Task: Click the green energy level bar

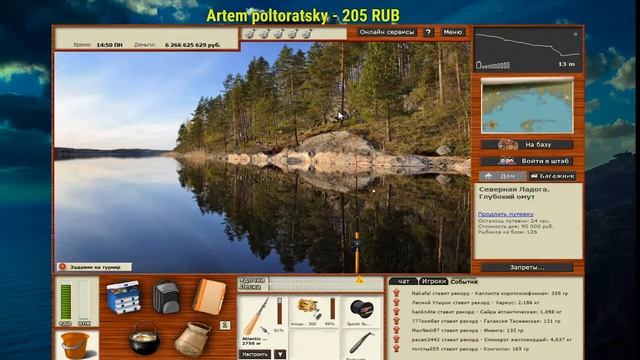Action: (x=66, y=302)
